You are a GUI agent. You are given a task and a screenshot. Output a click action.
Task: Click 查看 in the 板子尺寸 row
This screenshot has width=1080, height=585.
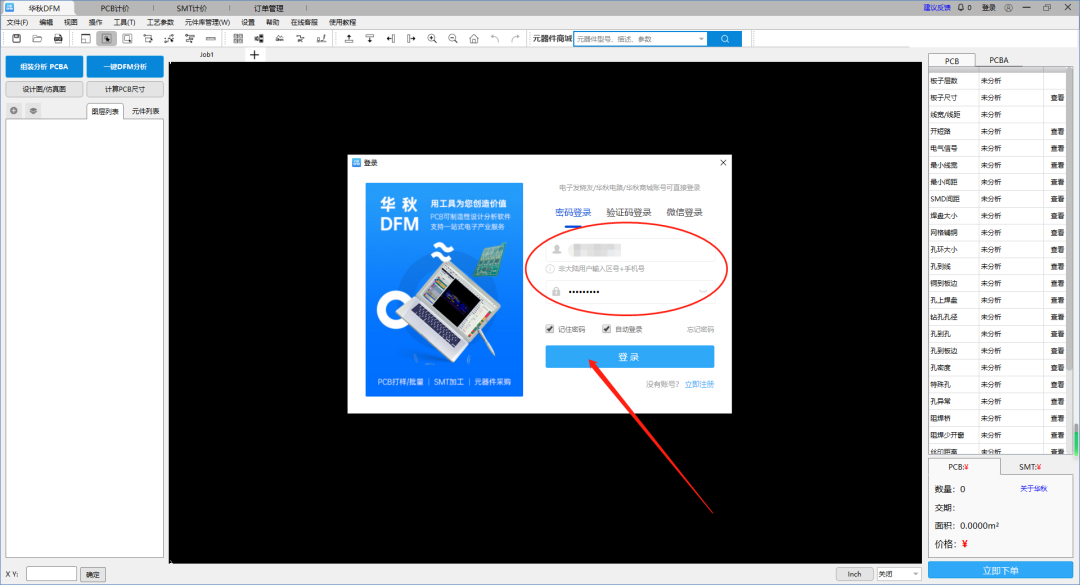point(1057,98)
